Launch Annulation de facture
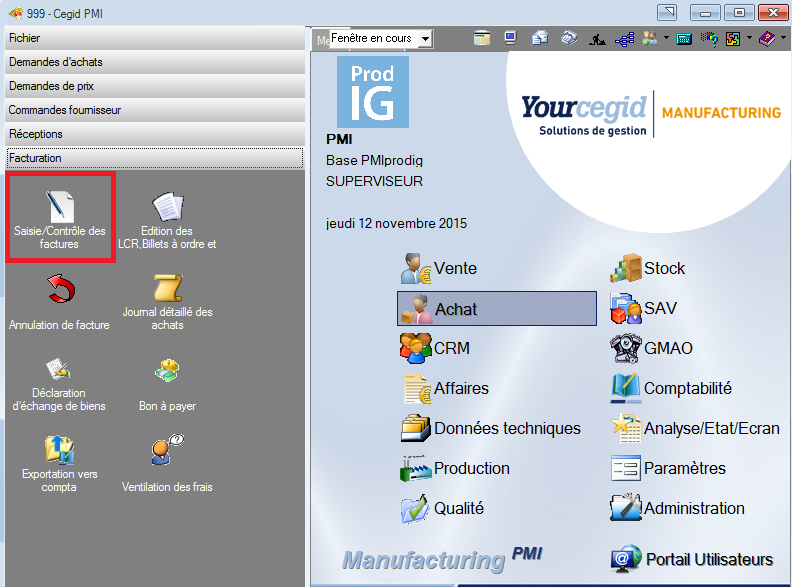792x587 pixels. [x=60, y=302]
